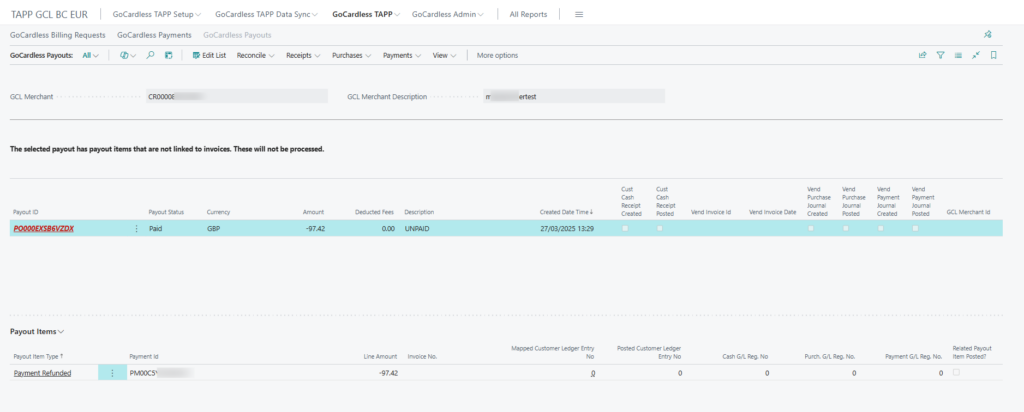Open row options for payout PO000EXSB6VZDX
1024x412 pixels.
tap(136, 229)
